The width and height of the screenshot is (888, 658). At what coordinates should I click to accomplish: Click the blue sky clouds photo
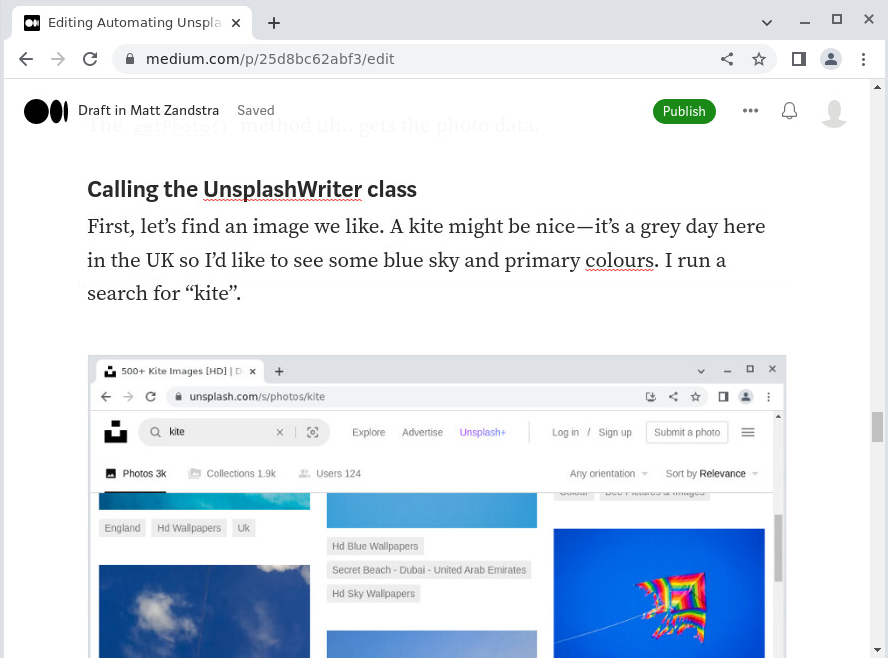pyautogui.click(x=204, y=611)
